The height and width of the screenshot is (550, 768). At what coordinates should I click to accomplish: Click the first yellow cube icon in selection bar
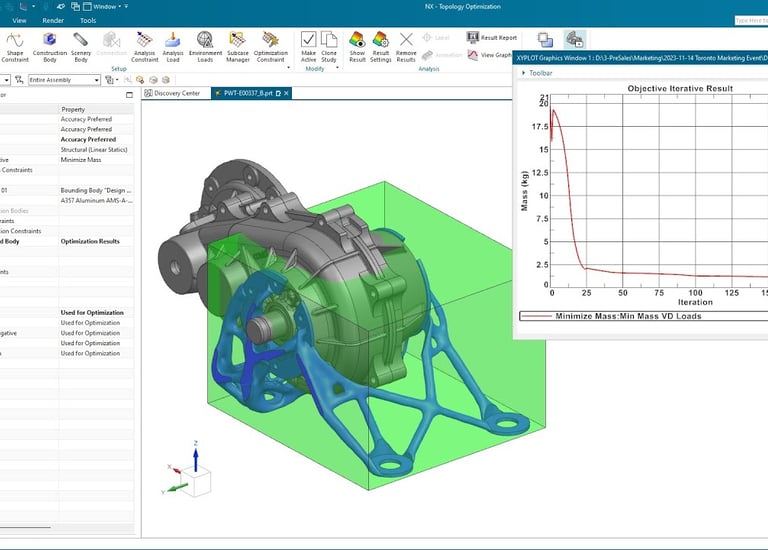pyautogui.click(x=140, y=80)
